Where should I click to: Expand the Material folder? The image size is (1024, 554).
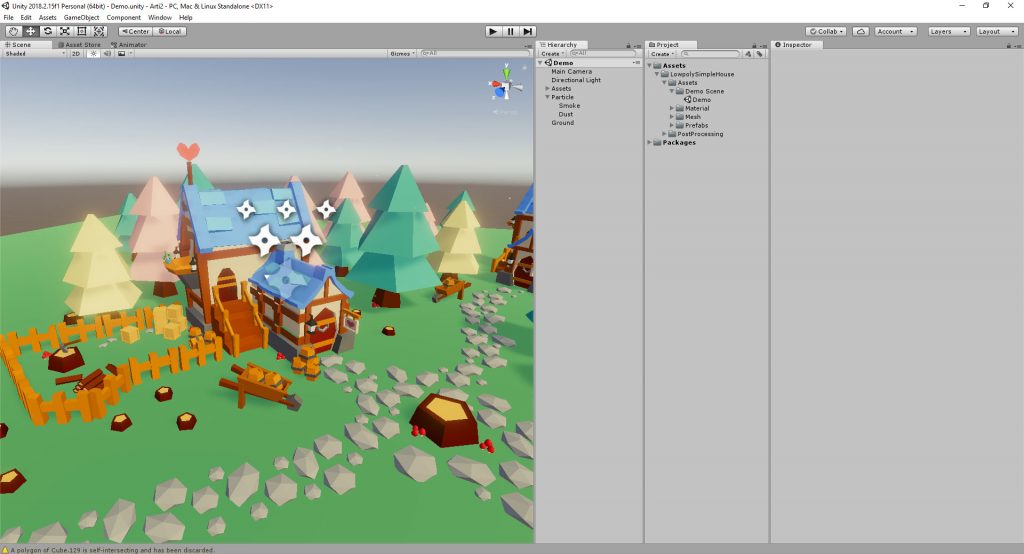(x=671, y=108)
